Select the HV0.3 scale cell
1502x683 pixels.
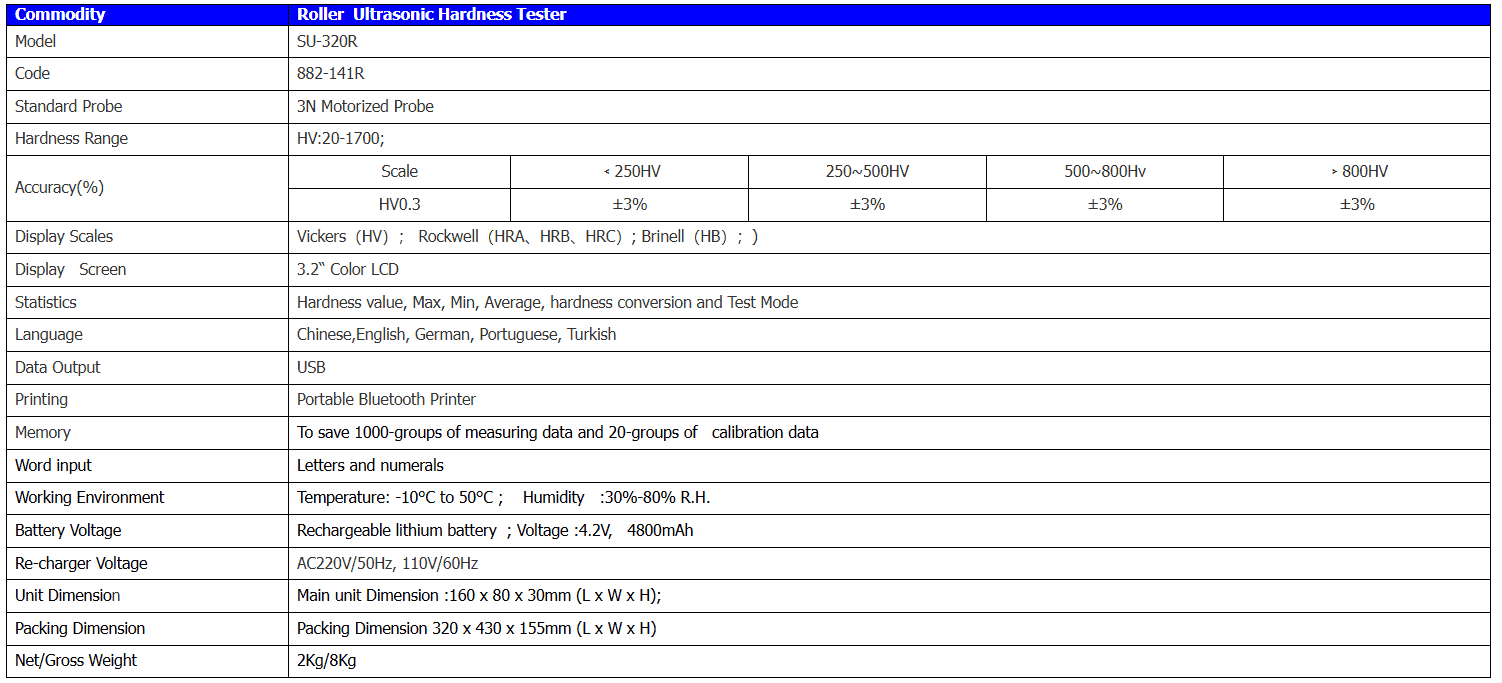coord(399,204)
